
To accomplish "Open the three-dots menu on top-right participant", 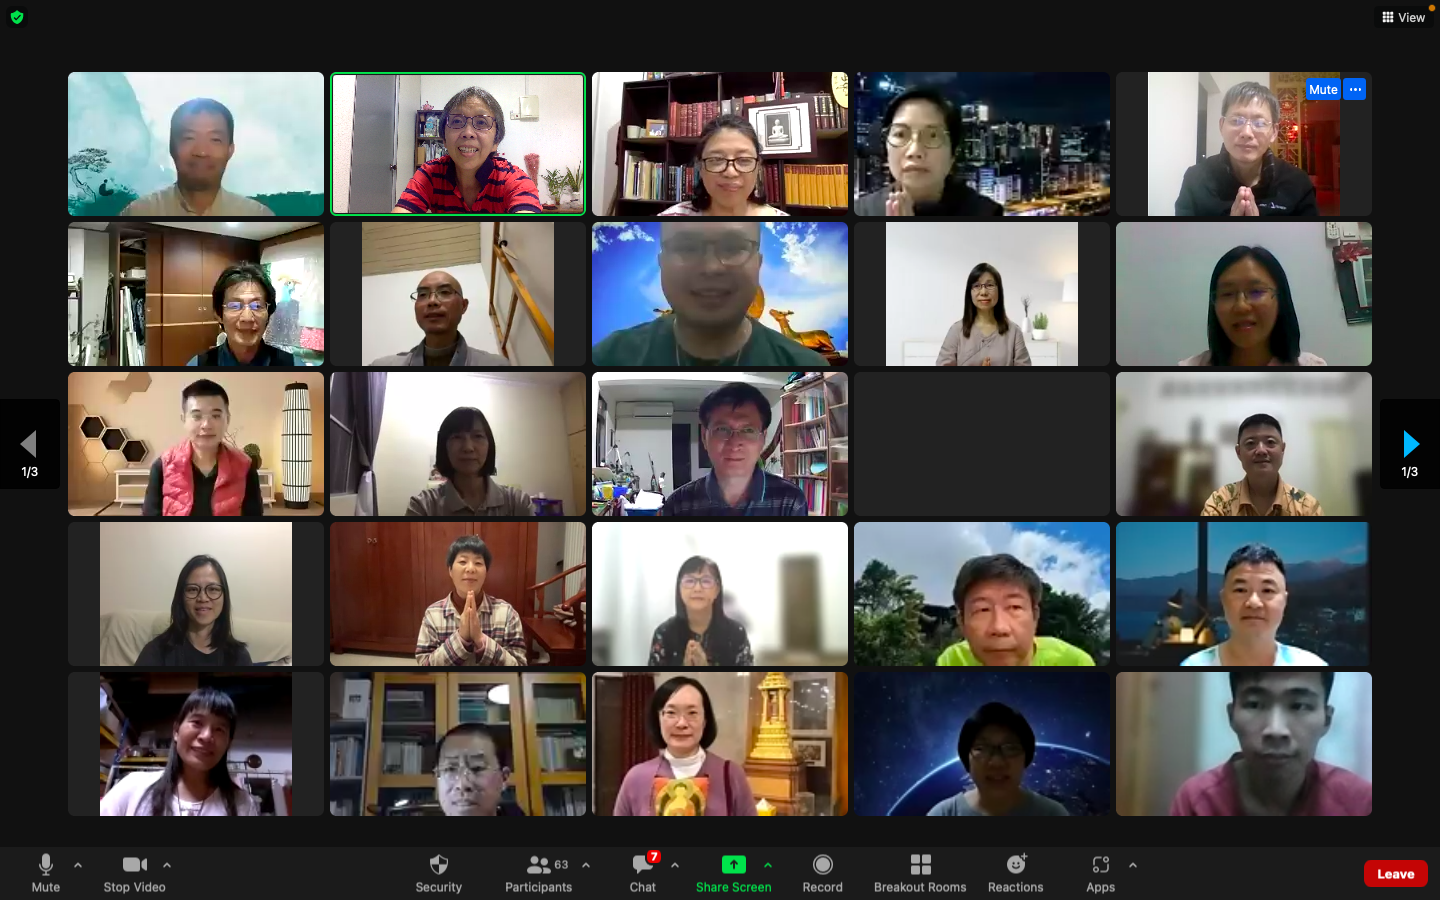I will [1355, 89].
